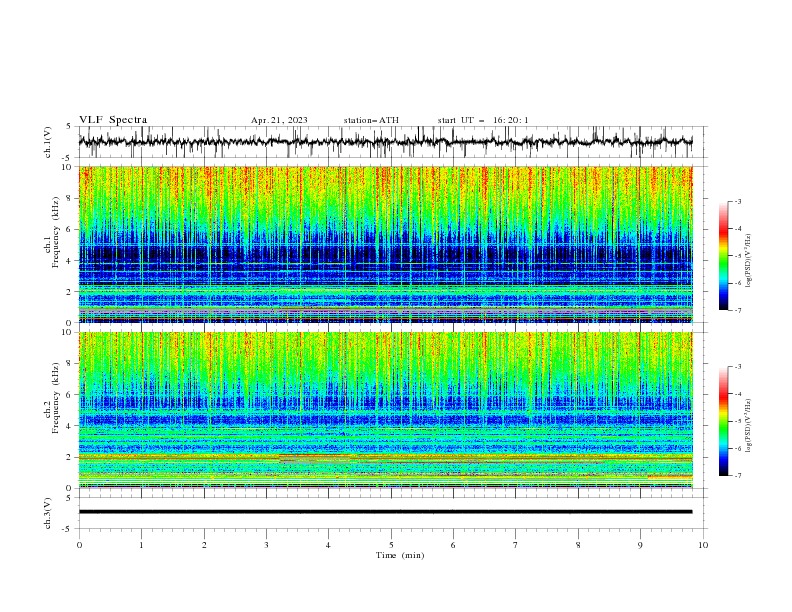Click the time axis tick labeled 0
This screenshot has width=792, height=612.
(x=79, y=545)
